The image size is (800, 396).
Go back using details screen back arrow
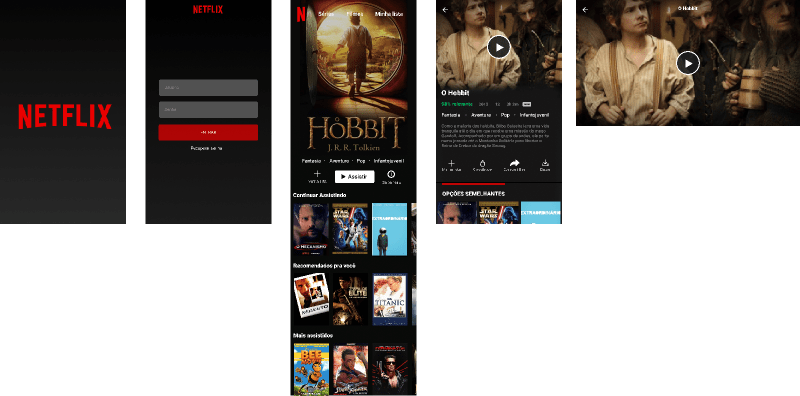(445, 10)
